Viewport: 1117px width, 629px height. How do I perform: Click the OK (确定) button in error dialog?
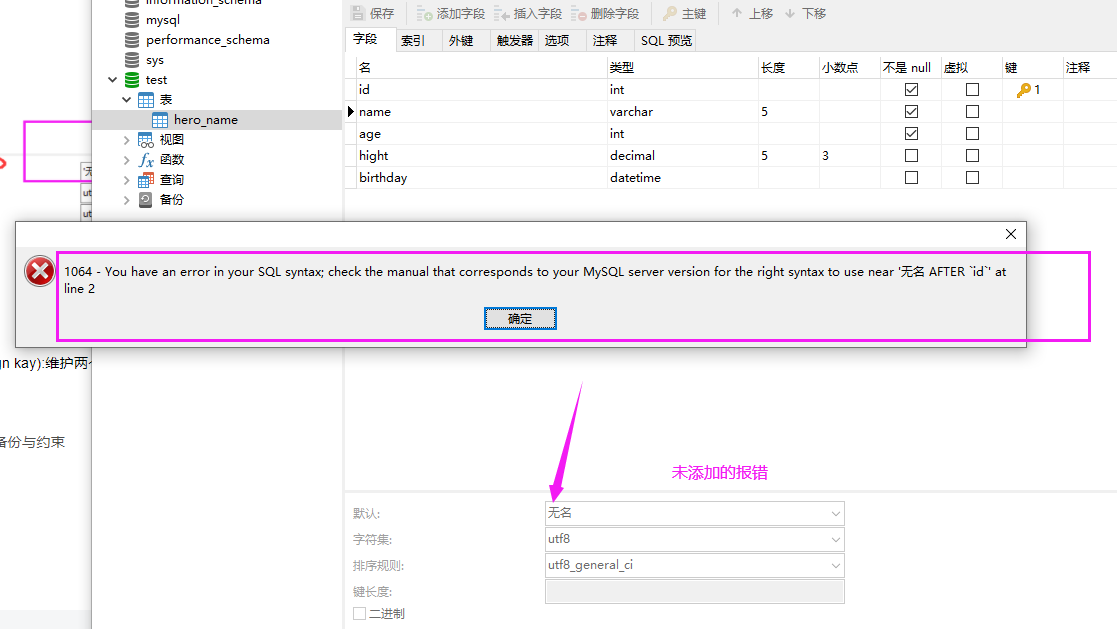(520, 318)
